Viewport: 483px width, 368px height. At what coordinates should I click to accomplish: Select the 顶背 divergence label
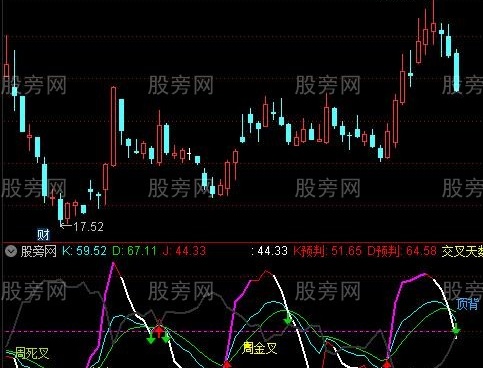coord(468,304)
